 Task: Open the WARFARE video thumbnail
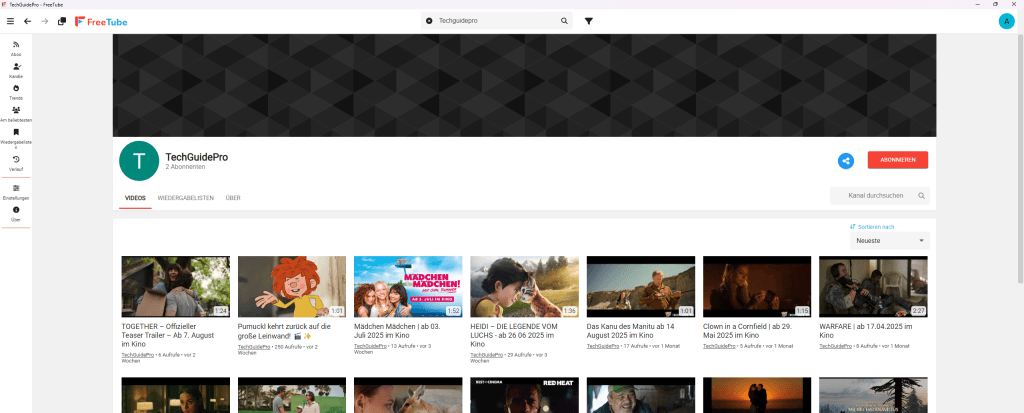[873, 287]
